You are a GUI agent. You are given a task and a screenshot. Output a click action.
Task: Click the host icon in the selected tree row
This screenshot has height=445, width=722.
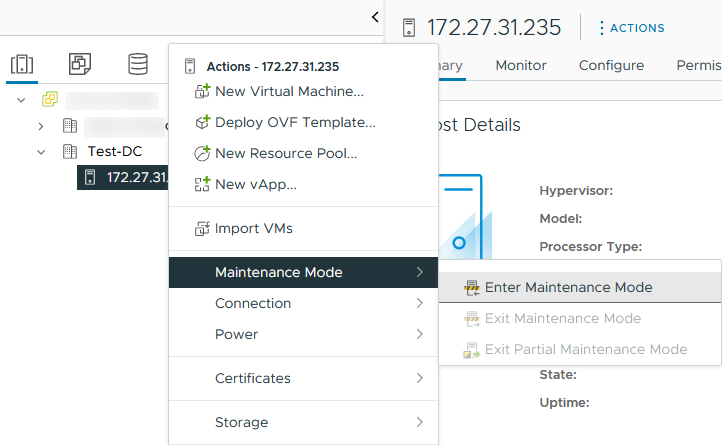click(90, 177)
